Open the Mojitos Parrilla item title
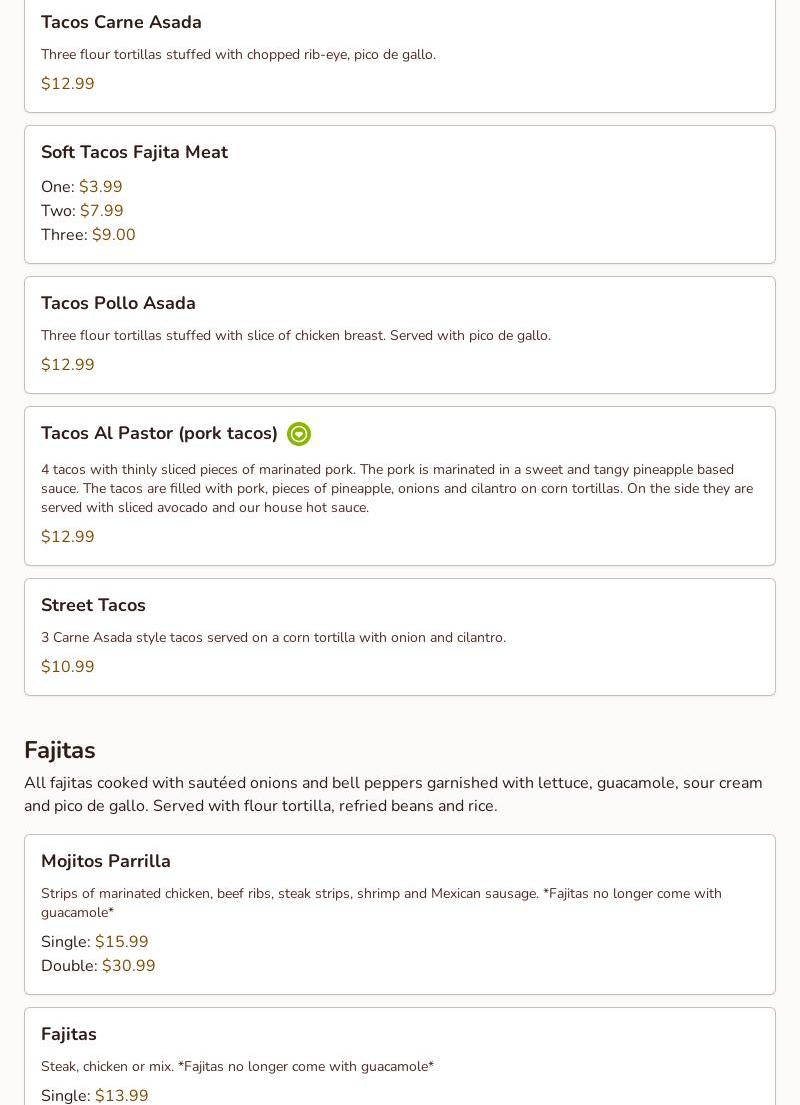800x1105 pixels. coord(106,861)
